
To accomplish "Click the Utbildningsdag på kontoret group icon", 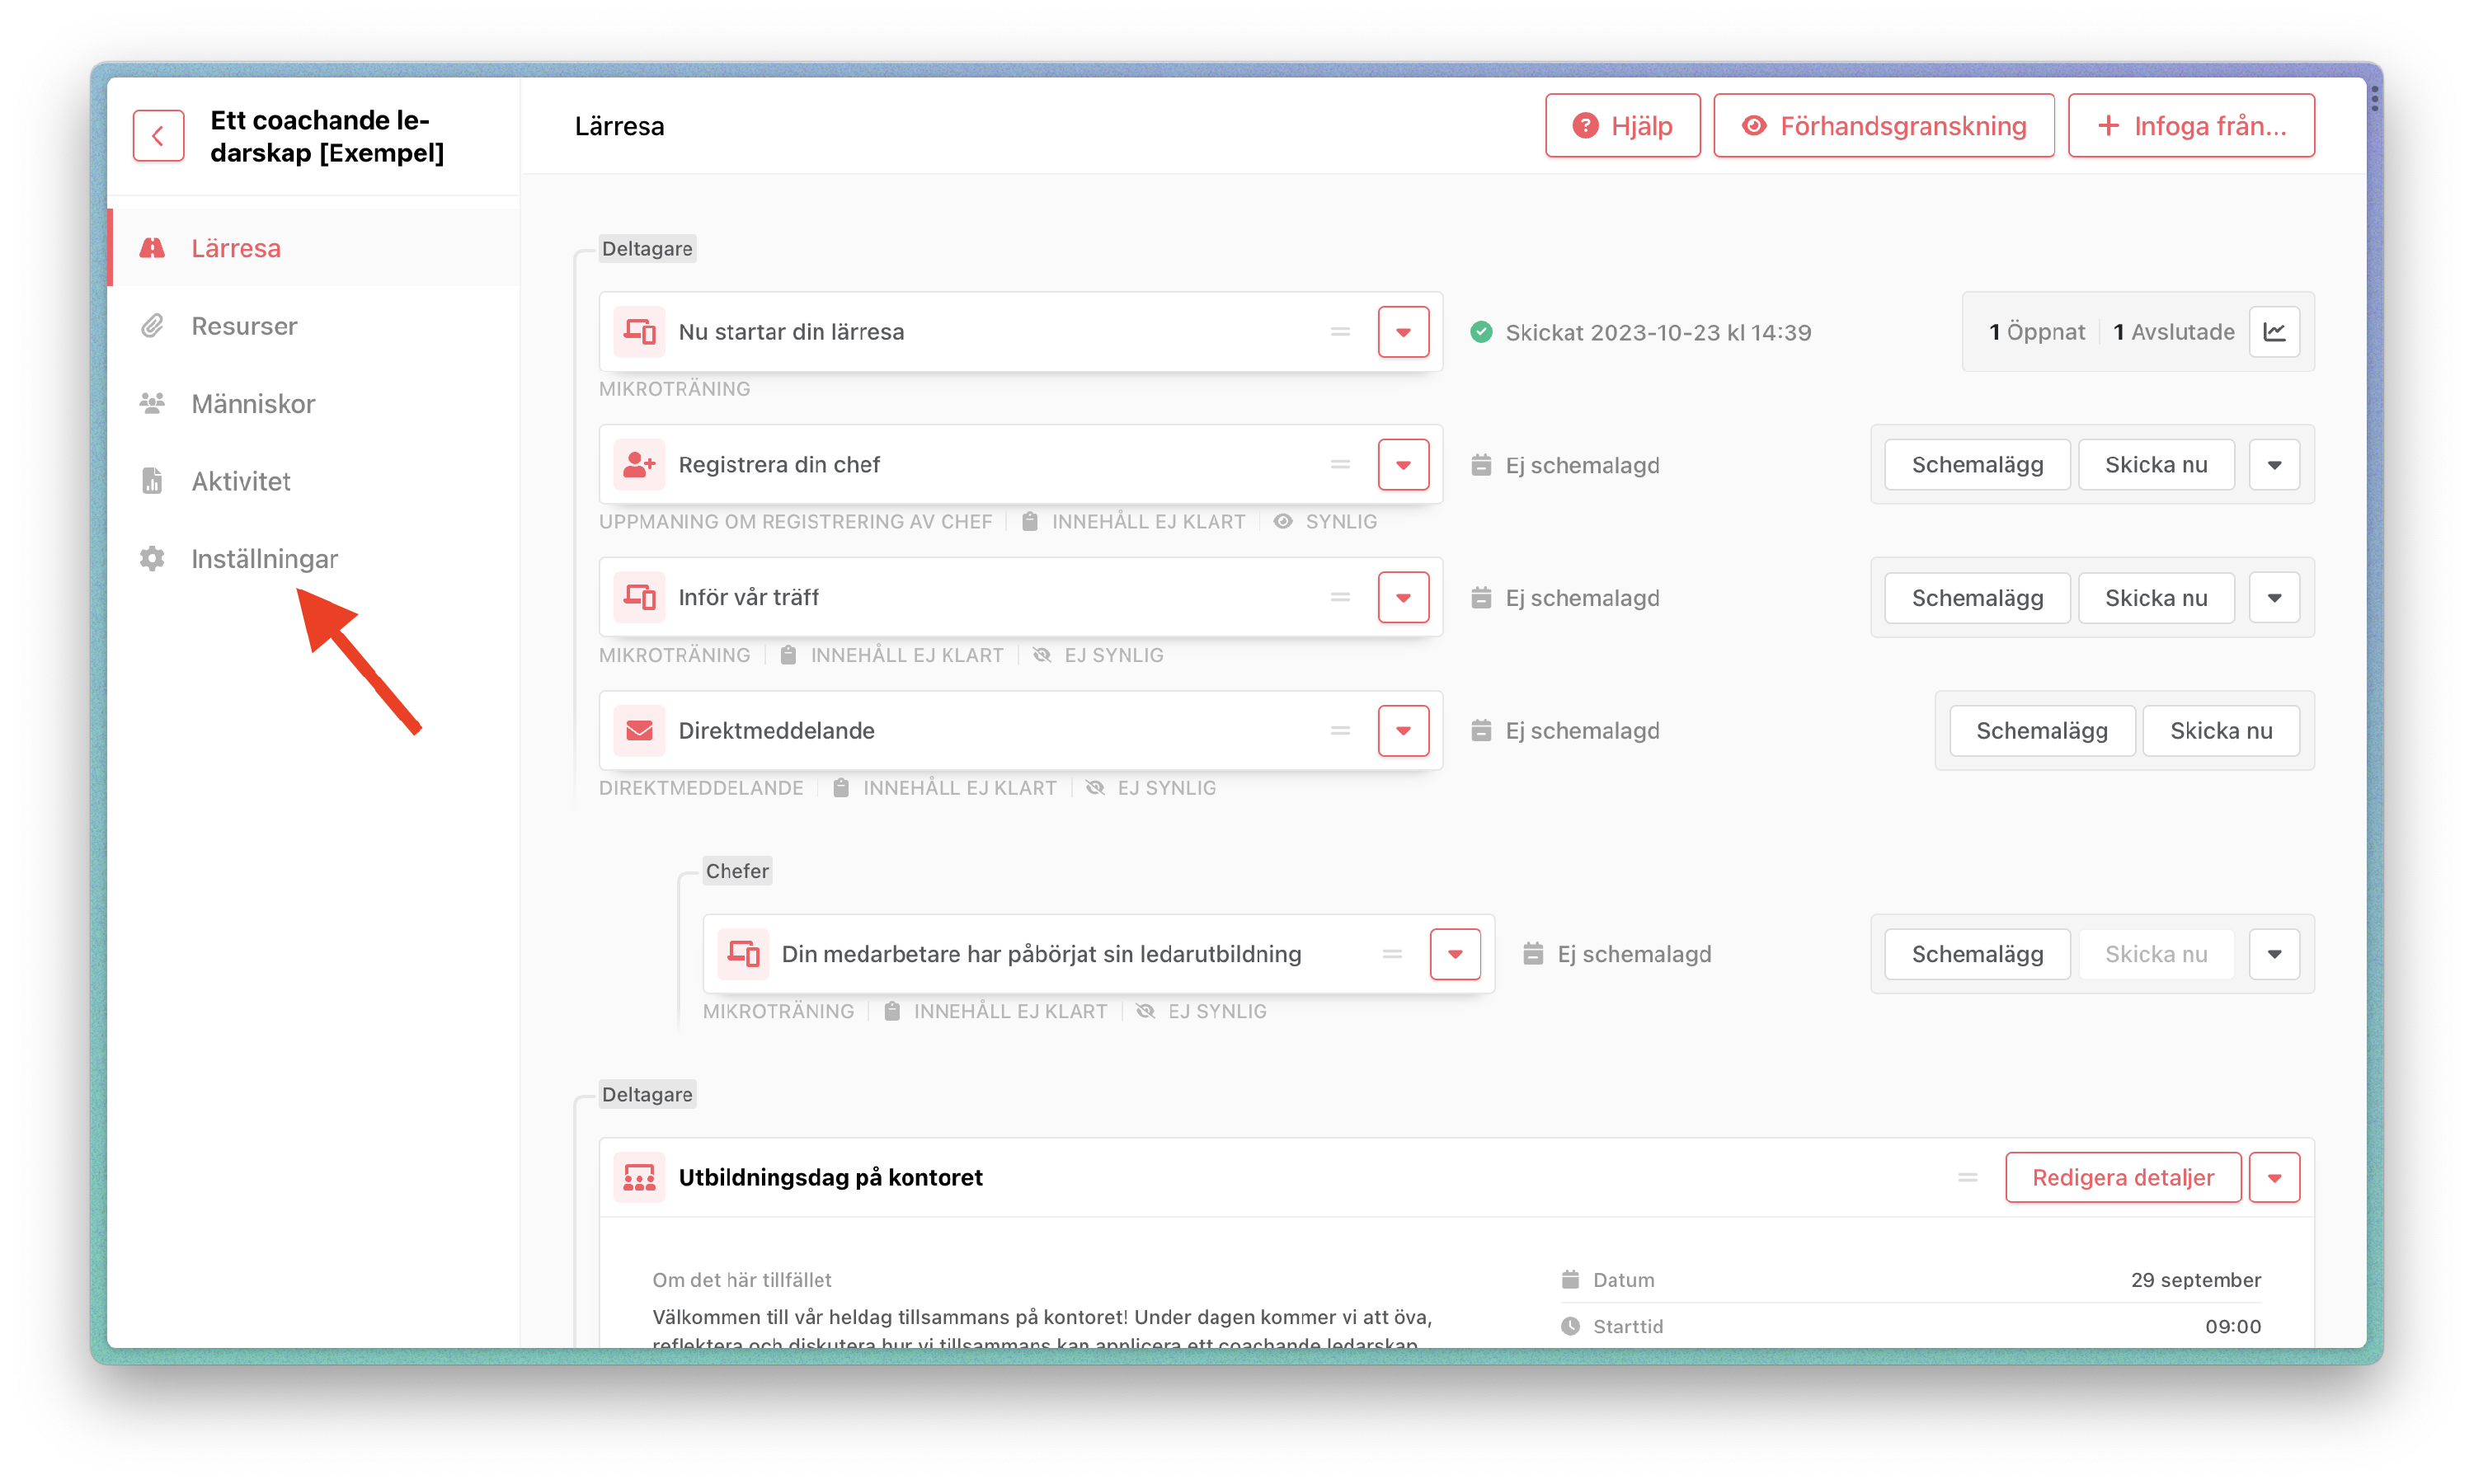I will 639,1177.
